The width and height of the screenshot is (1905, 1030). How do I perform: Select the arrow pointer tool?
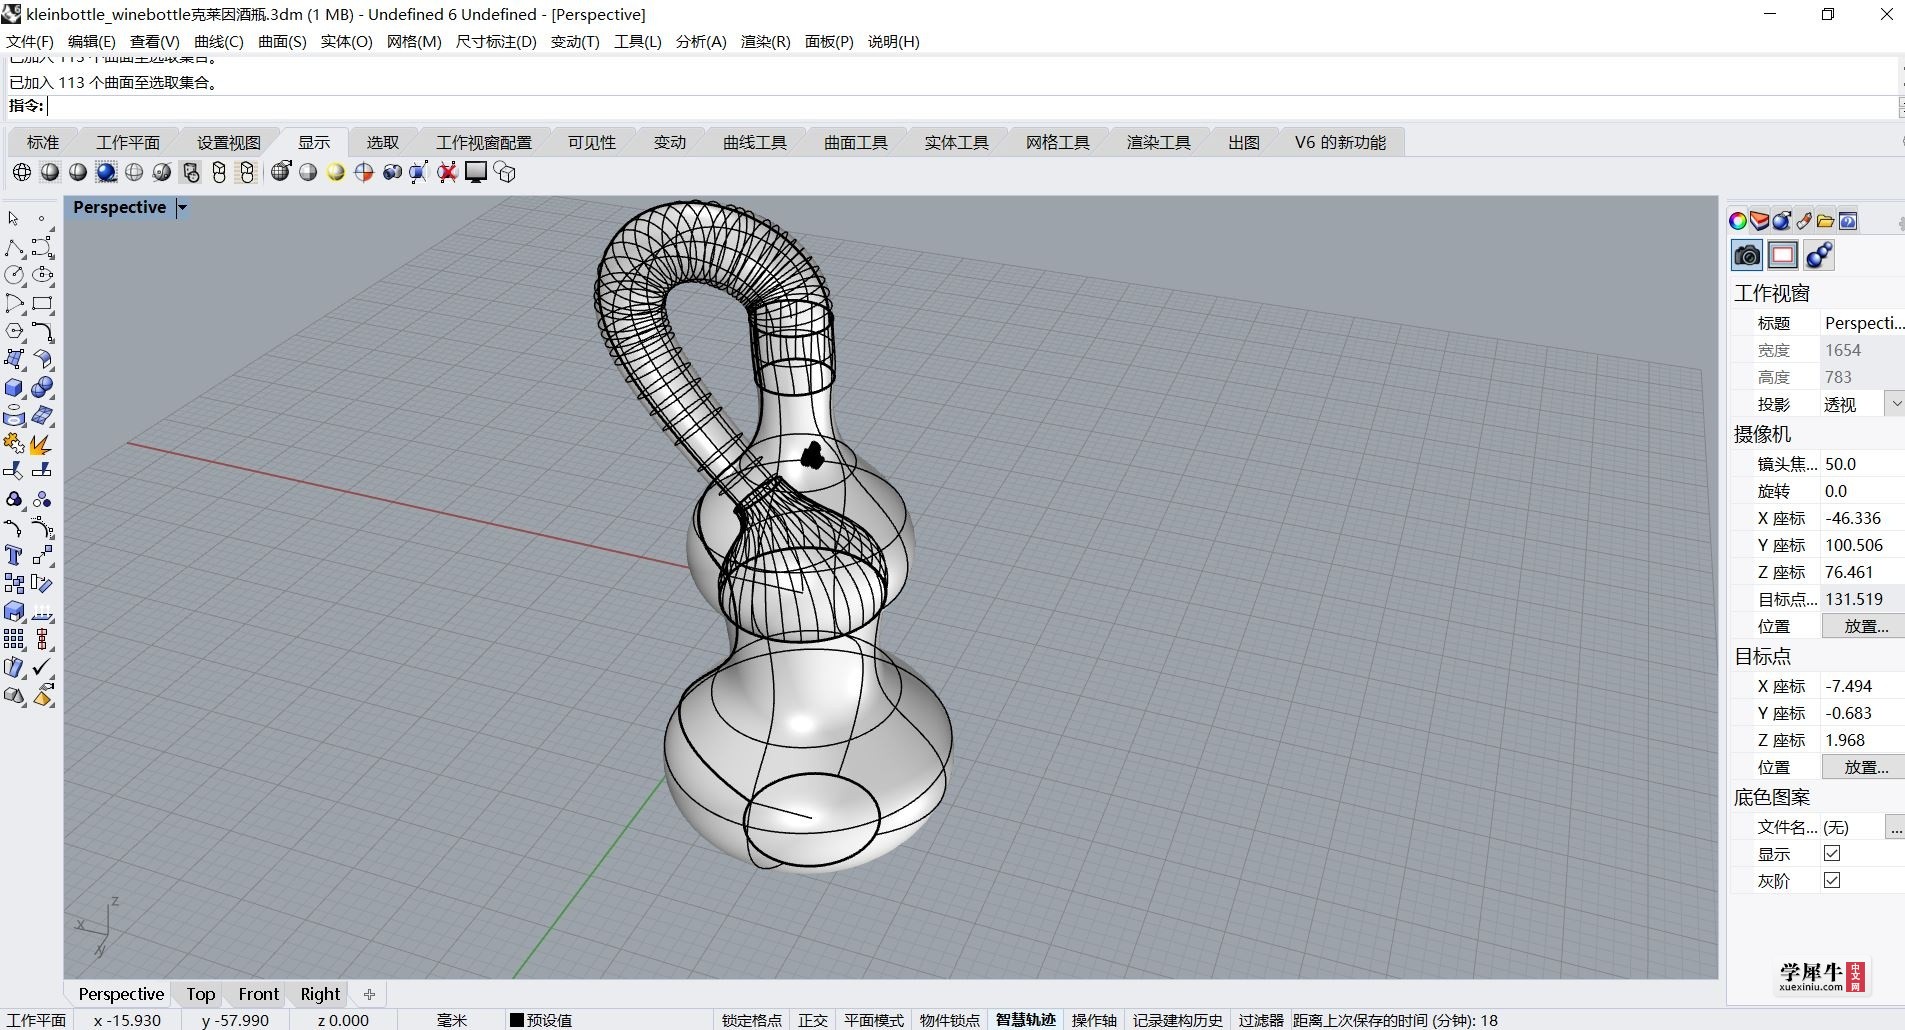click(14, 218)
